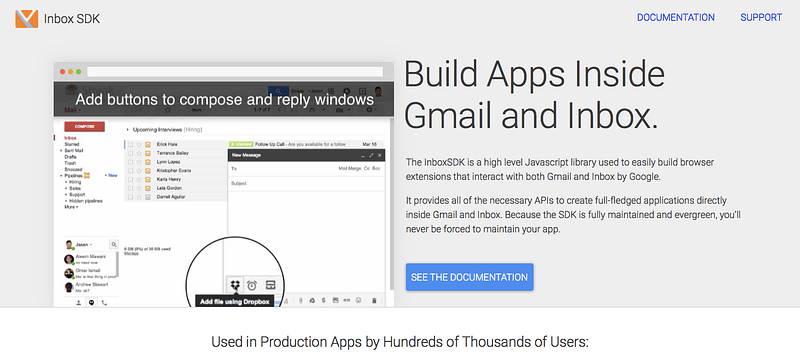Image resolution: width=800 pixels, height=361 pixels.
Task: Tick the checkbox for Erick Hale
Action: [131, 144]
